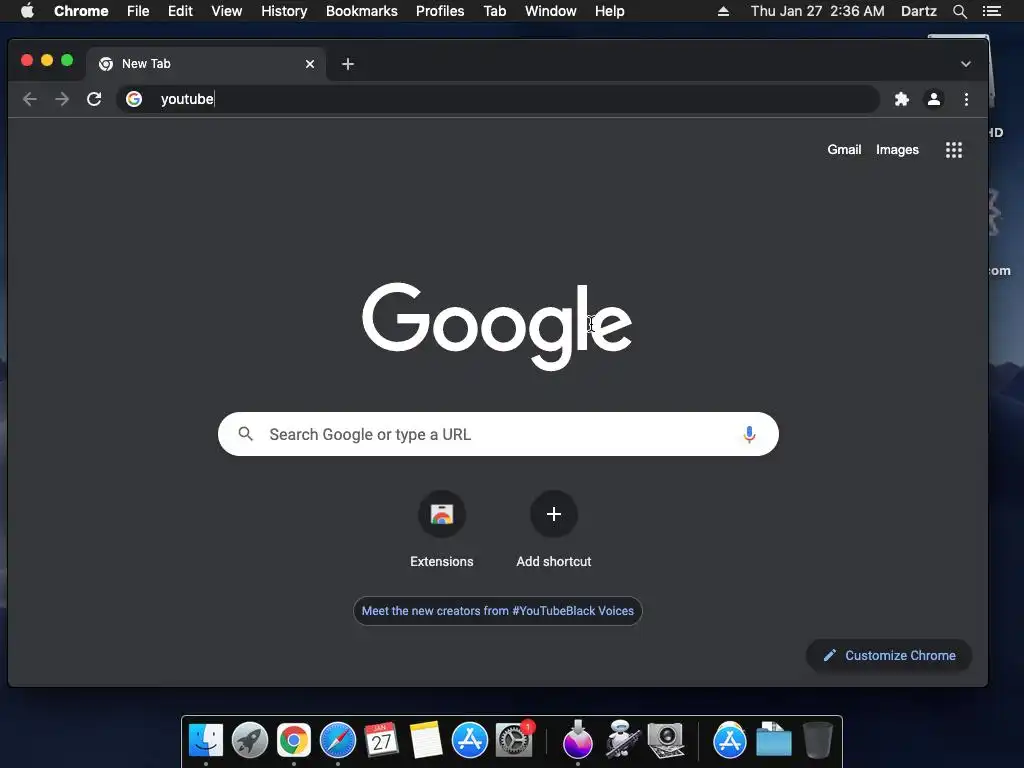Reload the current page
The height and width of the screenshot is (768, 1024).
(94, 99)
